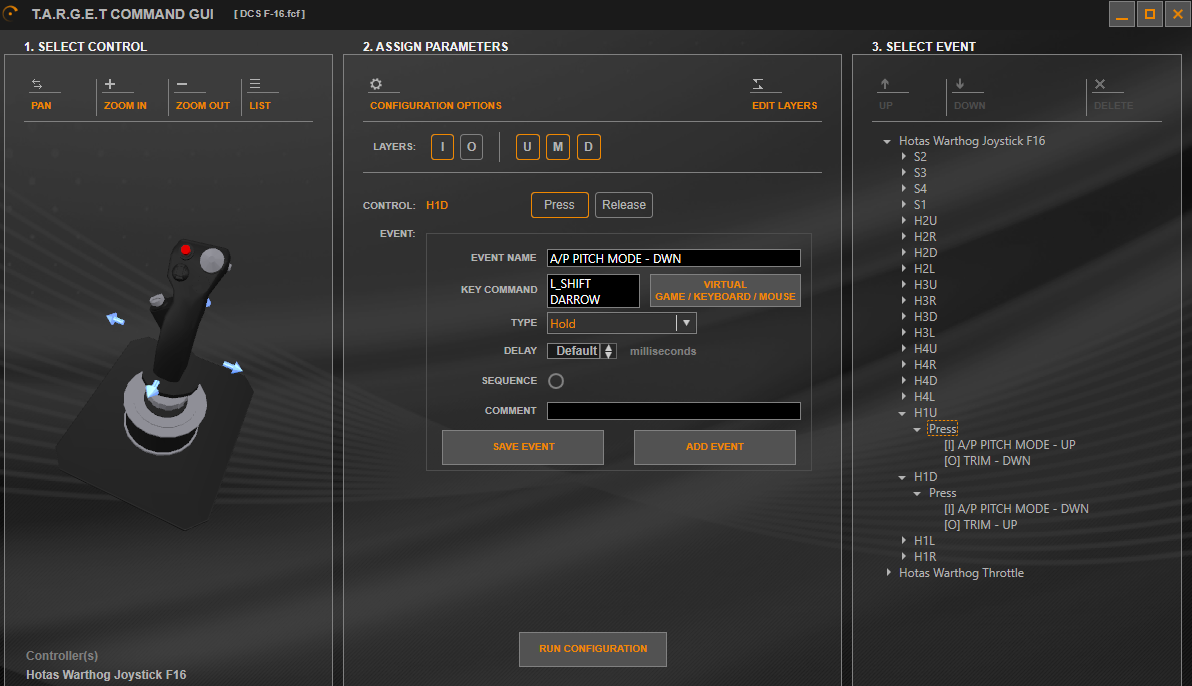Click the PAN toolbar label

click(x=41, y=106)
